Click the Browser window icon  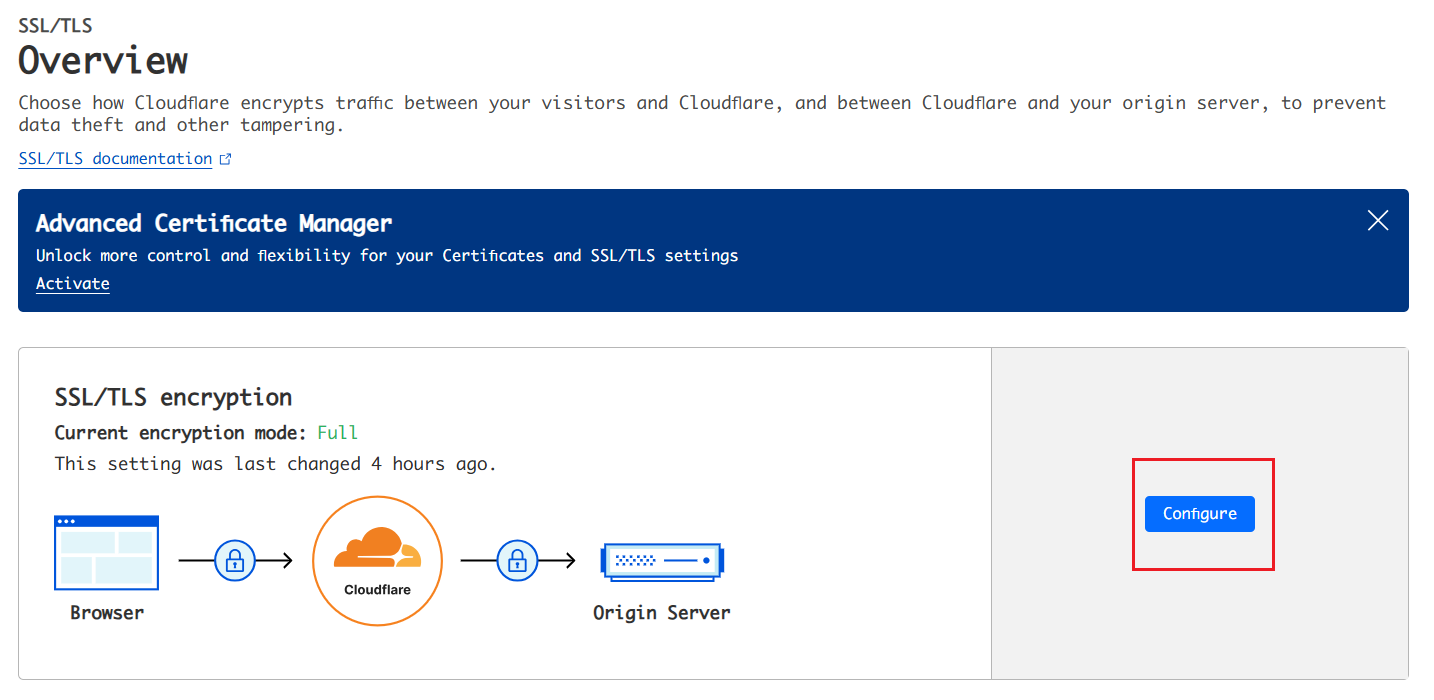point(106,552)
